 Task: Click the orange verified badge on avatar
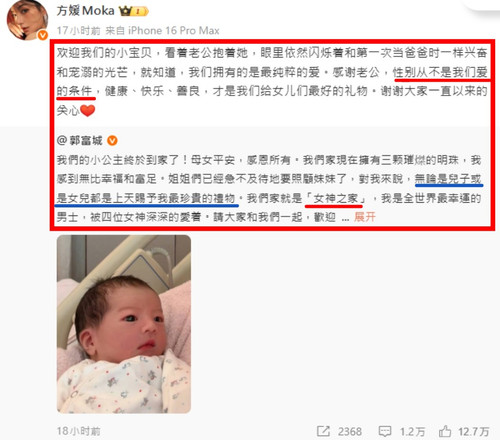point(42,35)
